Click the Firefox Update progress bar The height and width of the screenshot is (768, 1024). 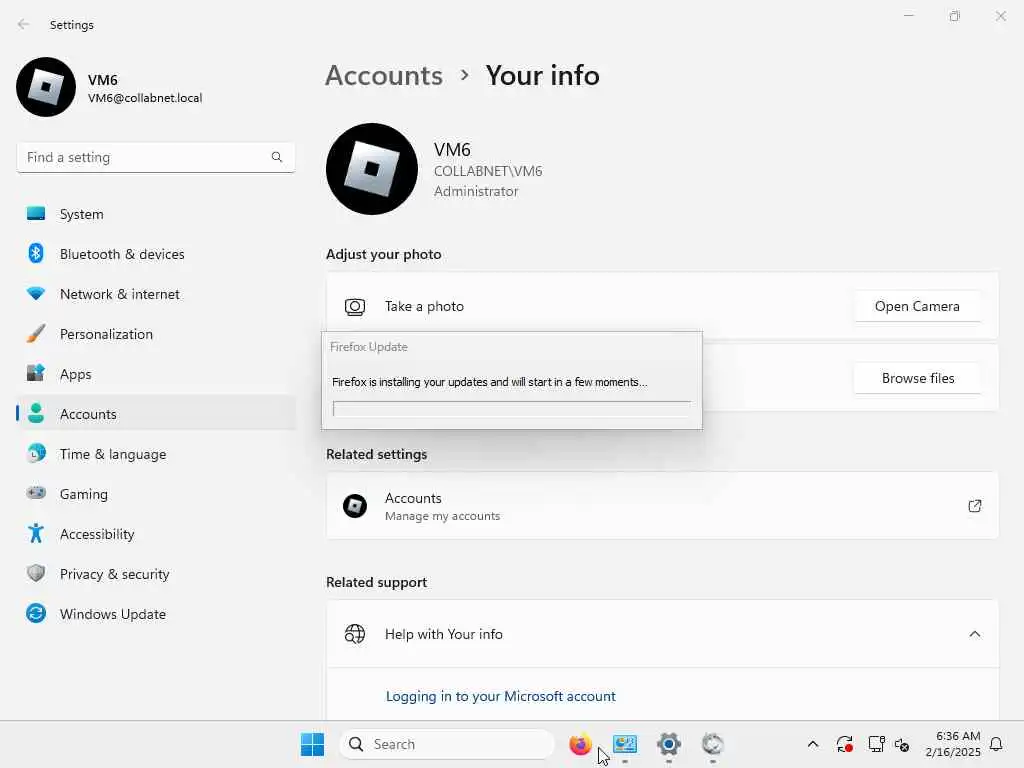(512, 409)
